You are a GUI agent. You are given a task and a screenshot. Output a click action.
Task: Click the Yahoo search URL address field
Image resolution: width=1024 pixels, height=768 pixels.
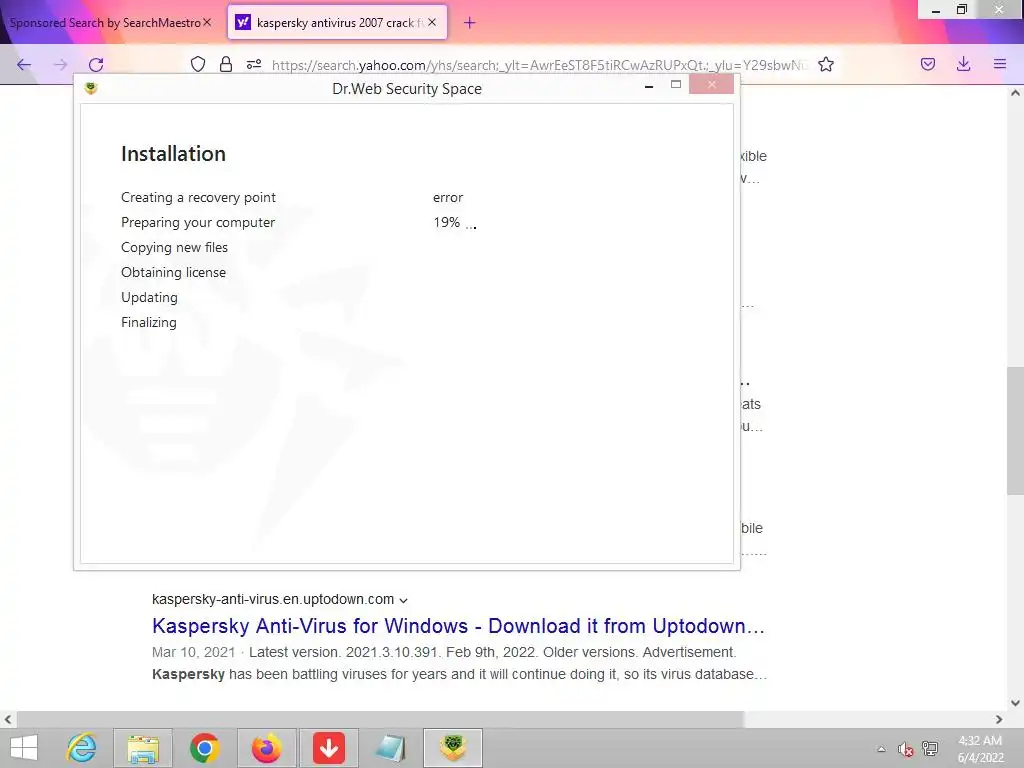coord(539,65)
